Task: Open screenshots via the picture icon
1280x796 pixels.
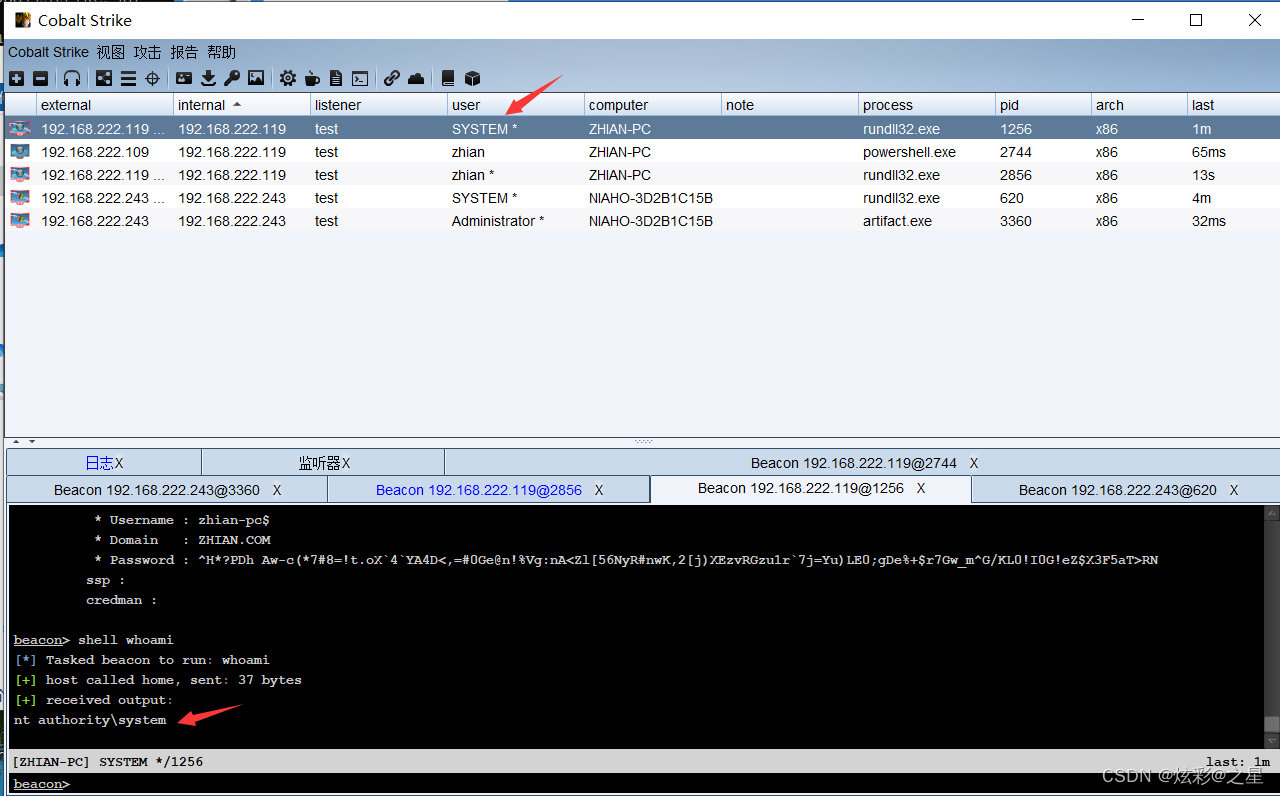Action: 256,78
